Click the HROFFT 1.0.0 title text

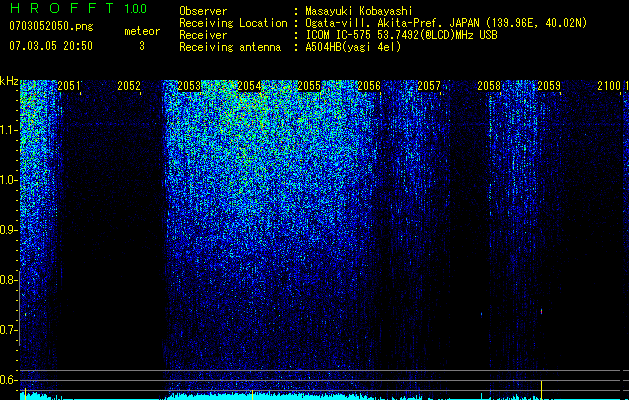(78, 8)
